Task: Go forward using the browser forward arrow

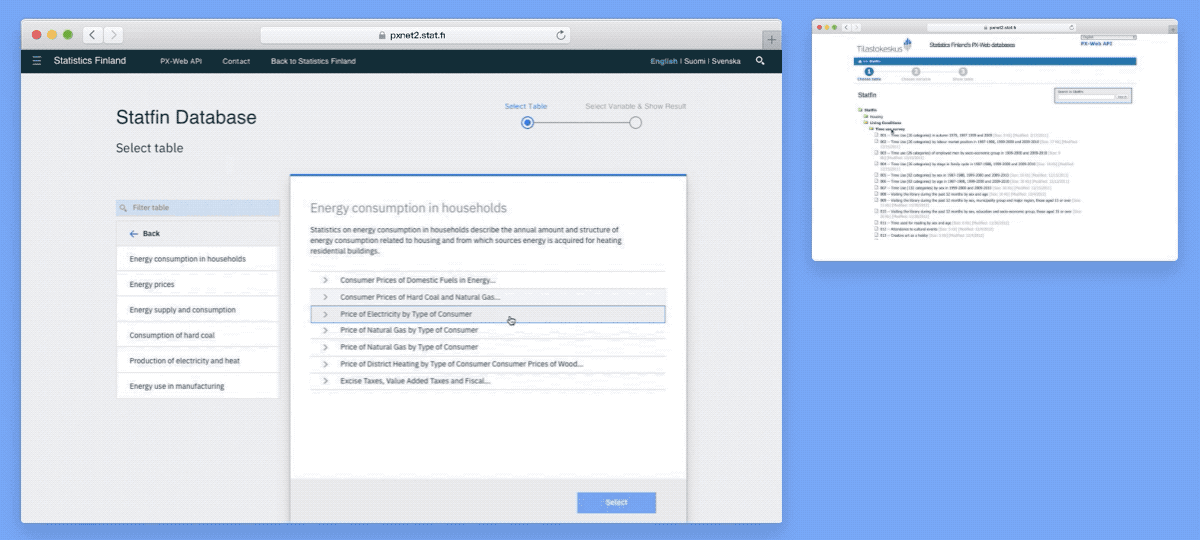Action: [114, 35]
